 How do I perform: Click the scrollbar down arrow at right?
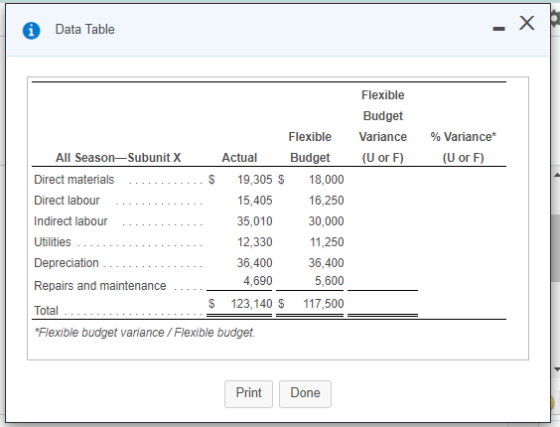(557, 370)
